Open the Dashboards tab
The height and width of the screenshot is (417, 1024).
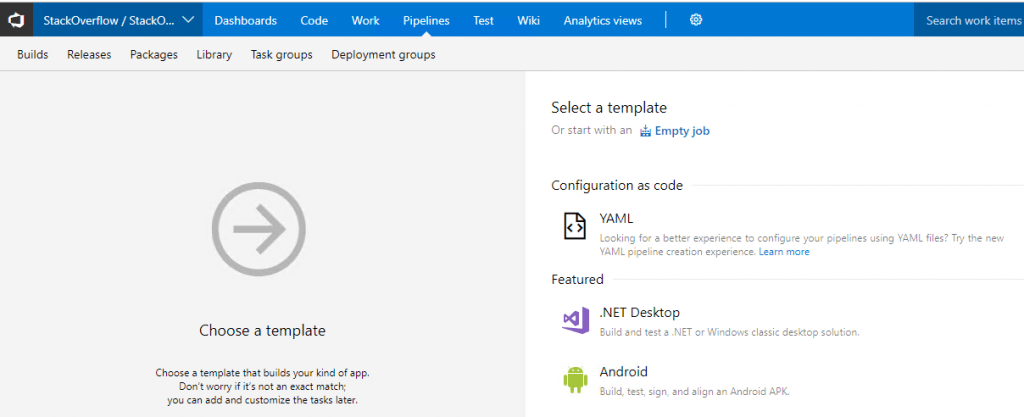coord(246,20)
